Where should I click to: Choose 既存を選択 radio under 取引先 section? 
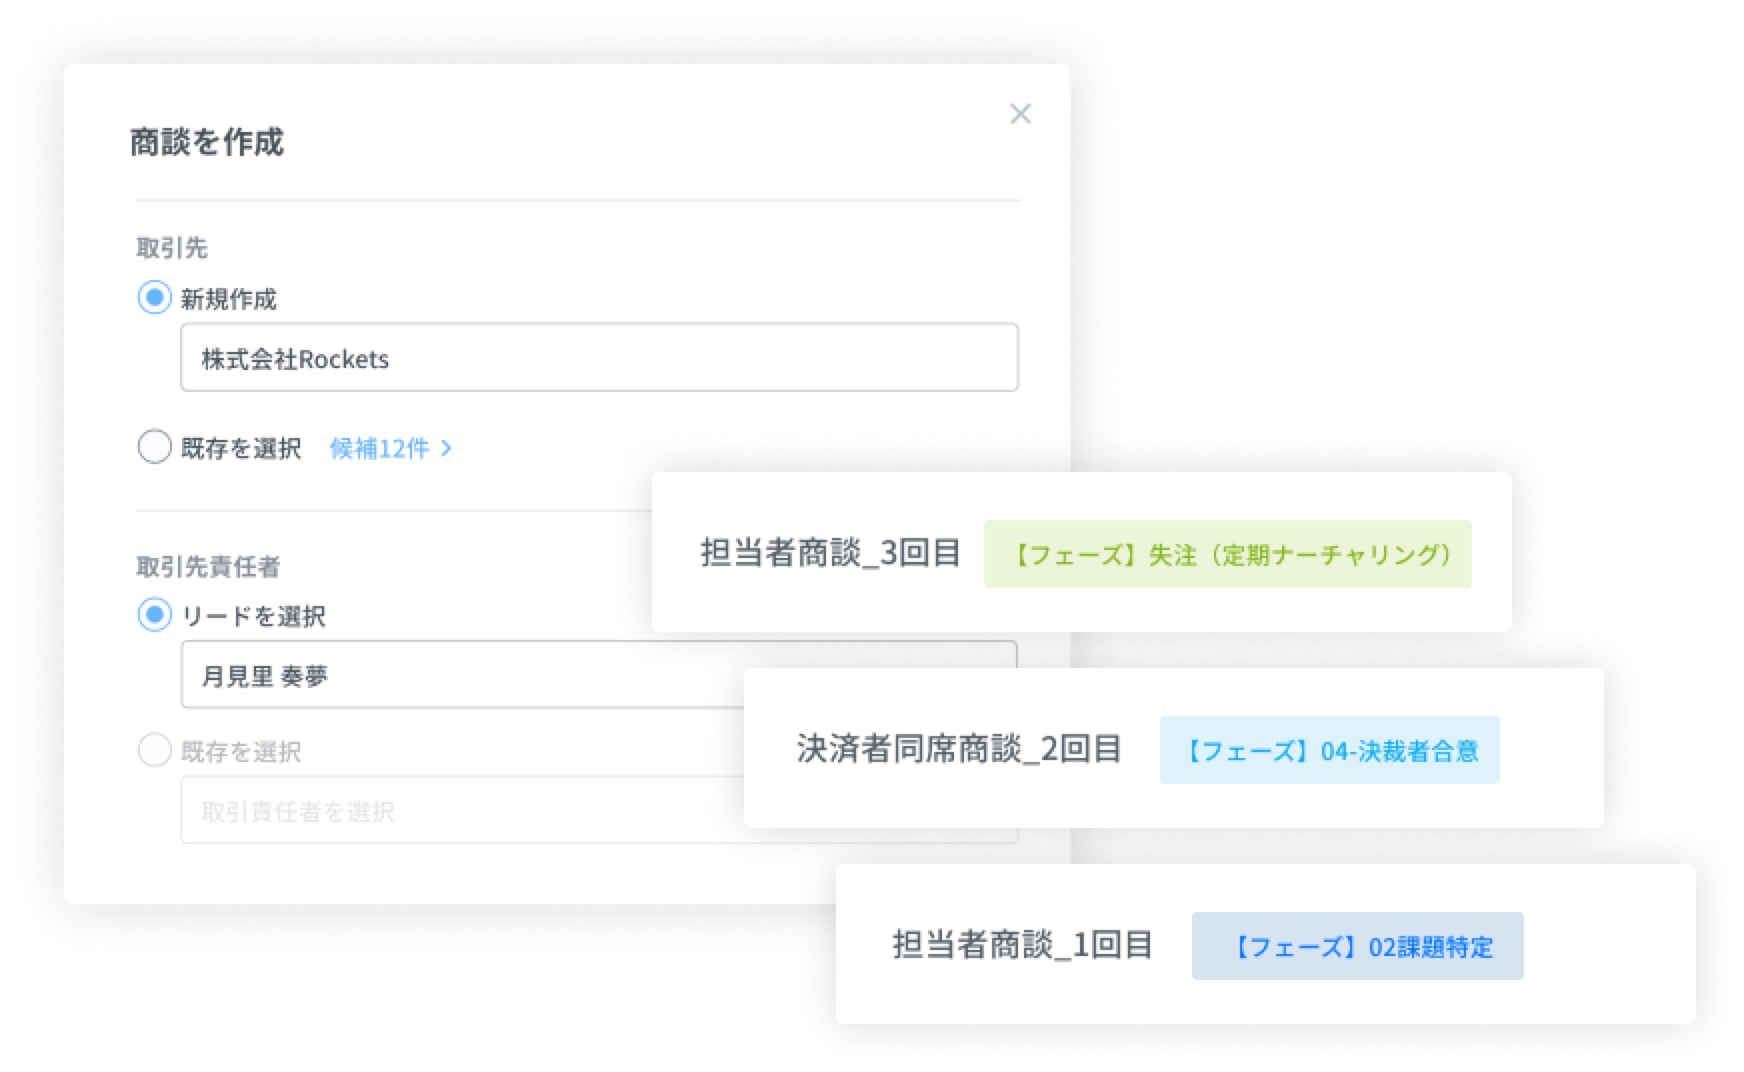point(154,447)
